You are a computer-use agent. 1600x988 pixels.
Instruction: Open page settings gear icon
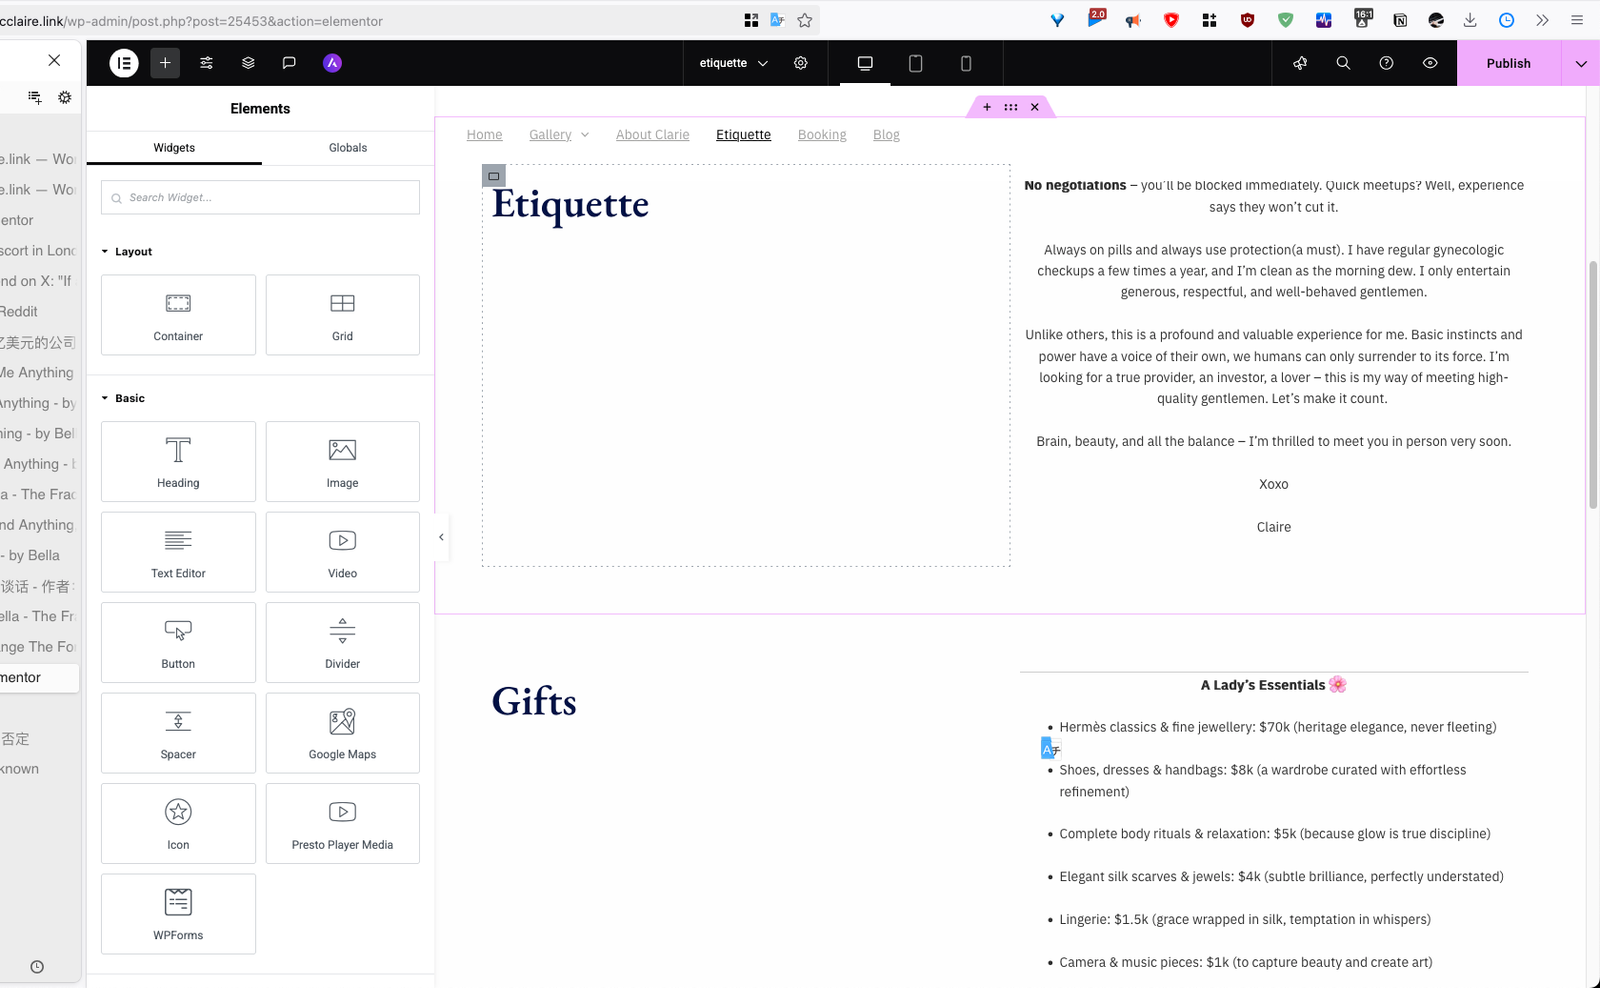pyautogui.click(x=801, y=63)
